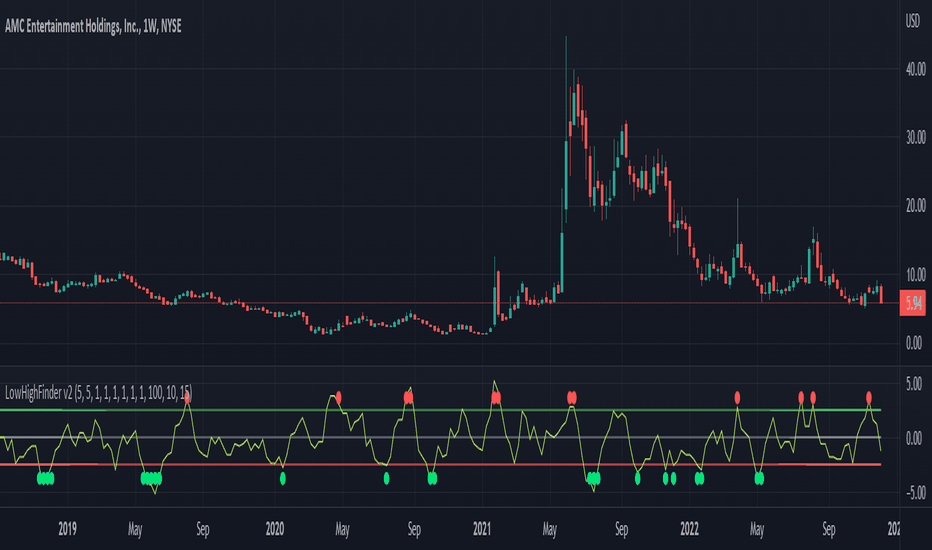Click the 10.00 price axis label
This screenshot has width=932, height=550.
click(x=915, y=275)
